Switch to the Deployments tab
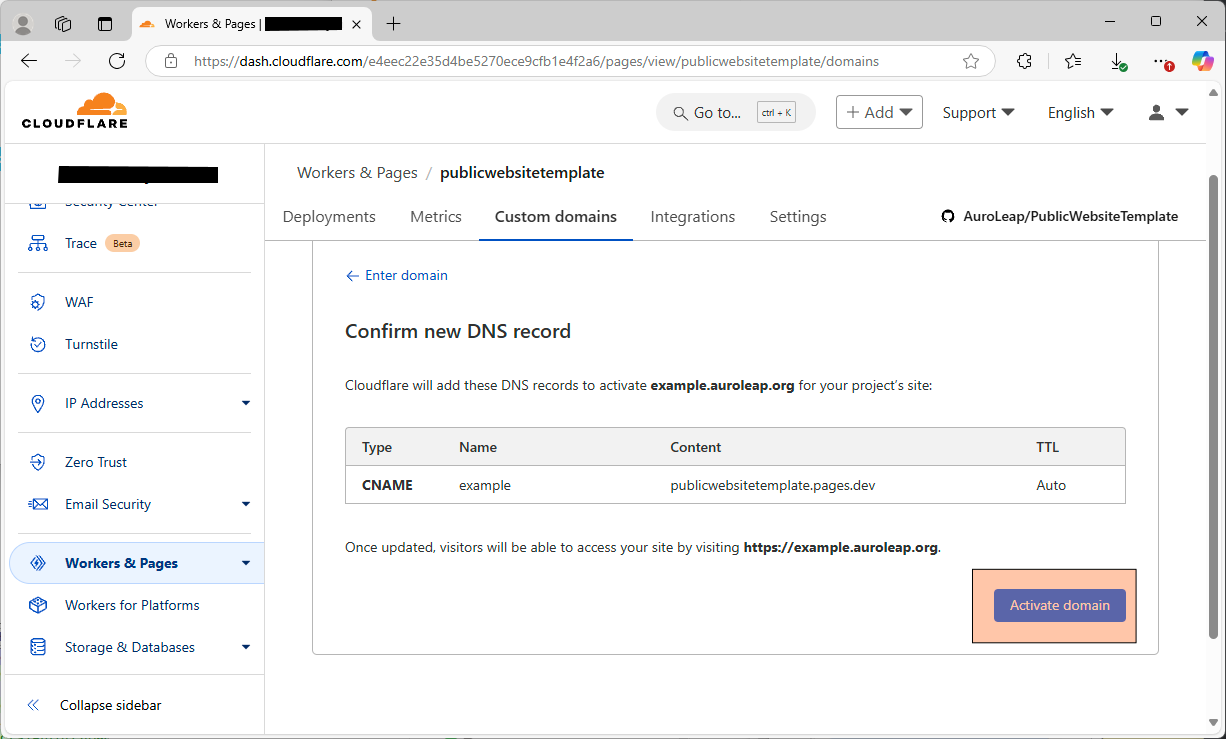Viewport: 1226px width, 739px height. [x=329, y=216]
